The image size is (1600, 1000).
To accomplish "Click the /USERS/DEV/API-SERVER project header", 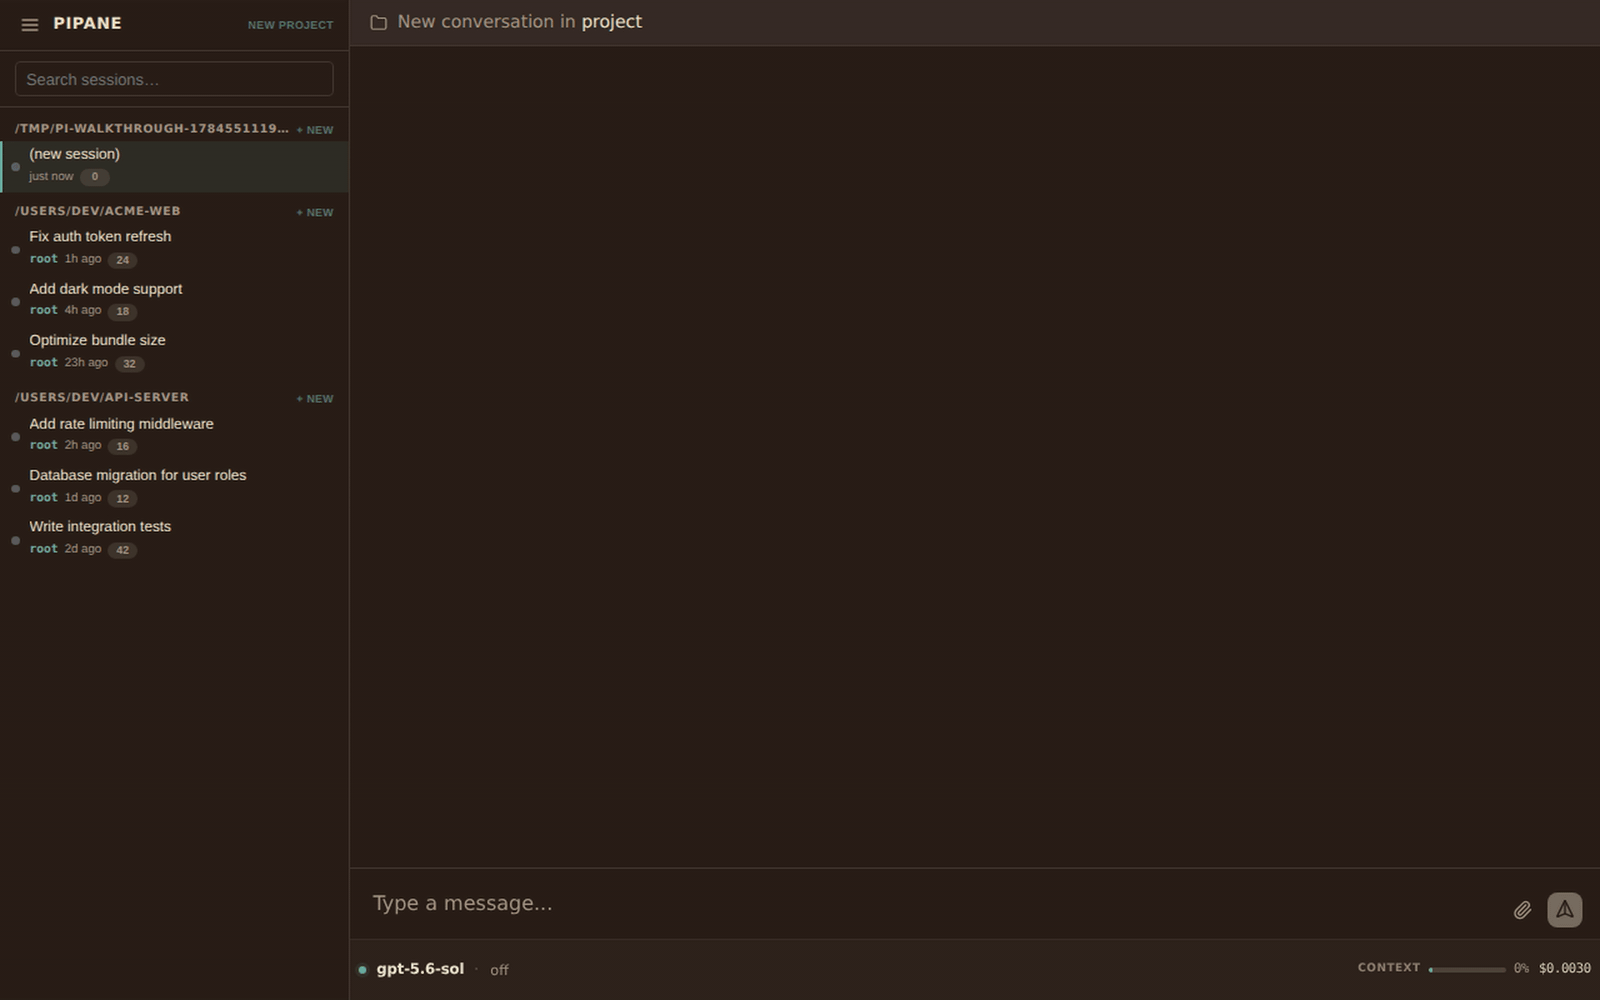I will pyautogui.click(x=102, y=397).
